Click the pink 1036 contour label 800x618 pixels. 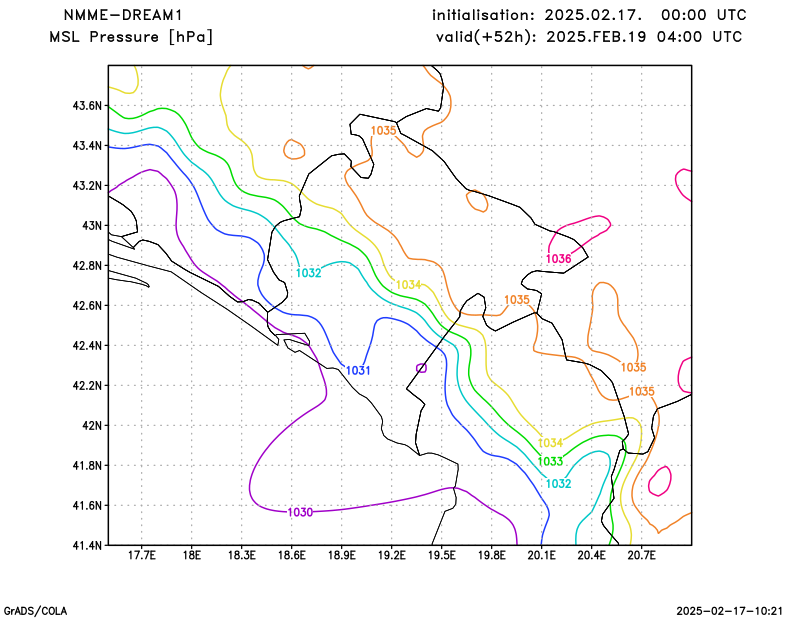tap(558, 259)
